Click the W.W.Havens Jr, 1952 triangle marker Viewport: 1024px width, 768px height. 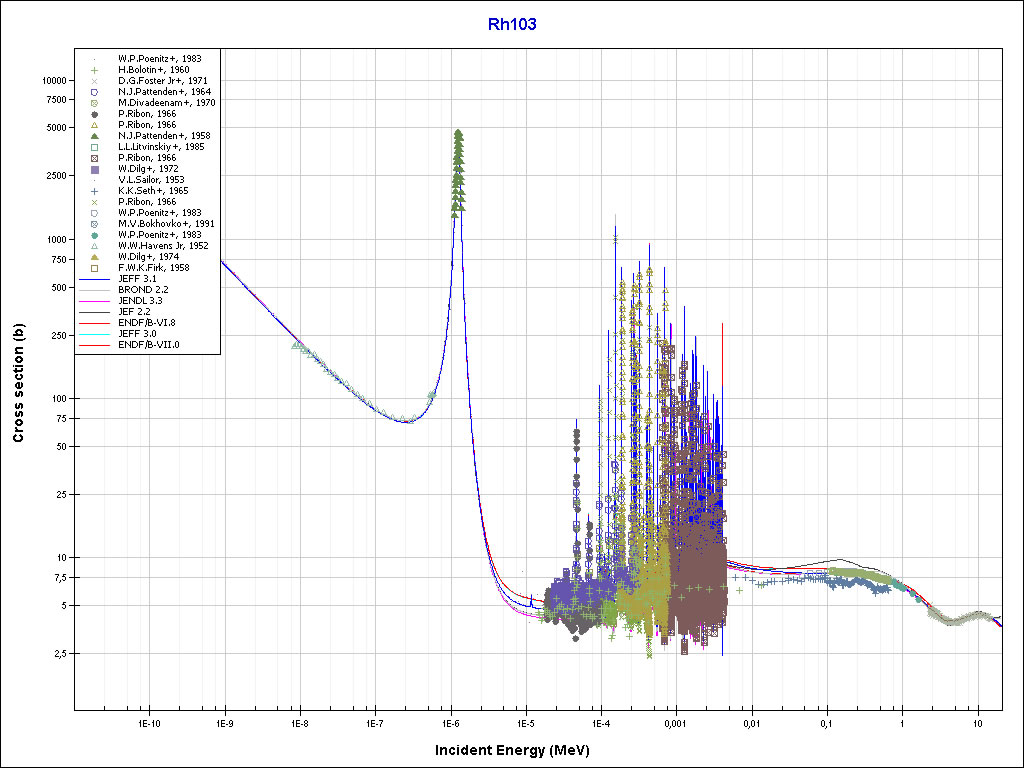[x=93, y=246]
